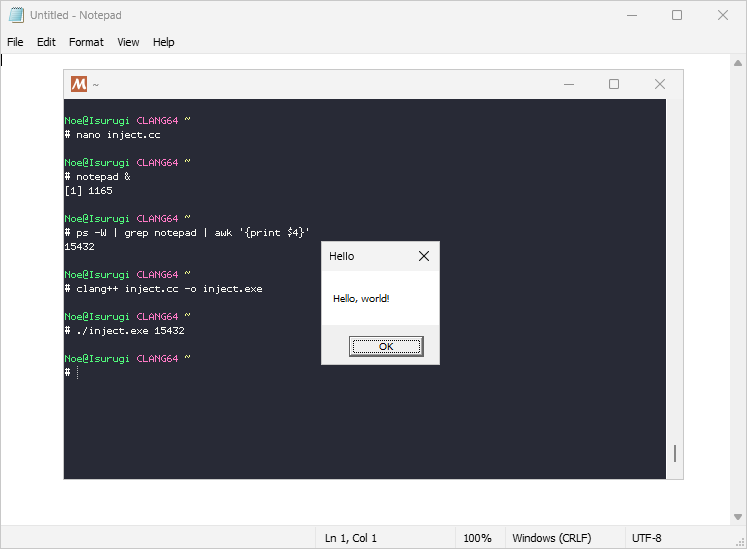
Task: Close the Notepad window
Action: click(723, 15)
